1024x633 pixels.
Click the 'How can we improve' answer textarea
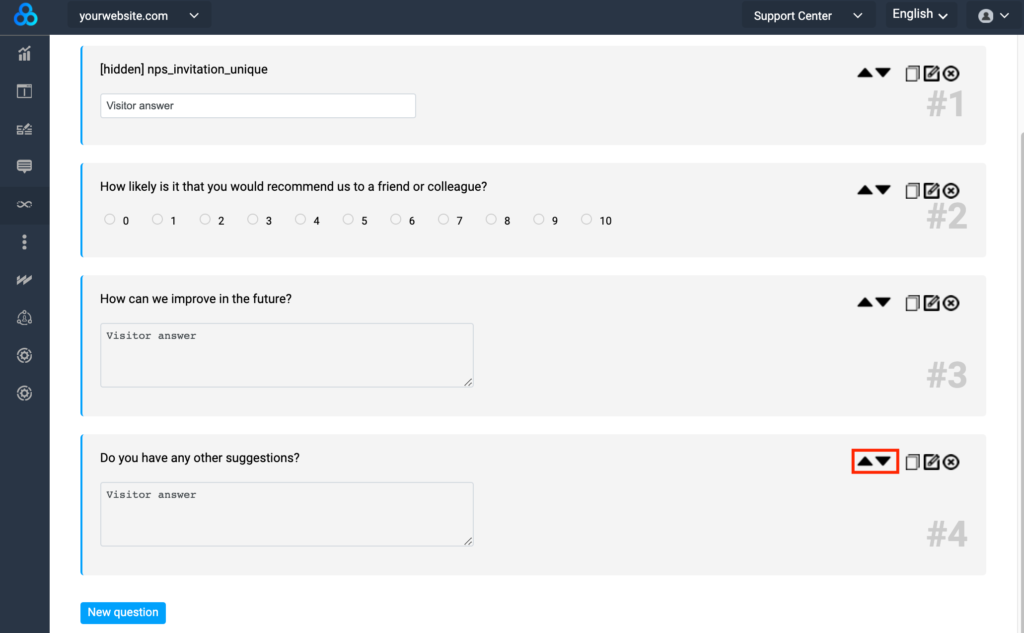coord(286,355)
